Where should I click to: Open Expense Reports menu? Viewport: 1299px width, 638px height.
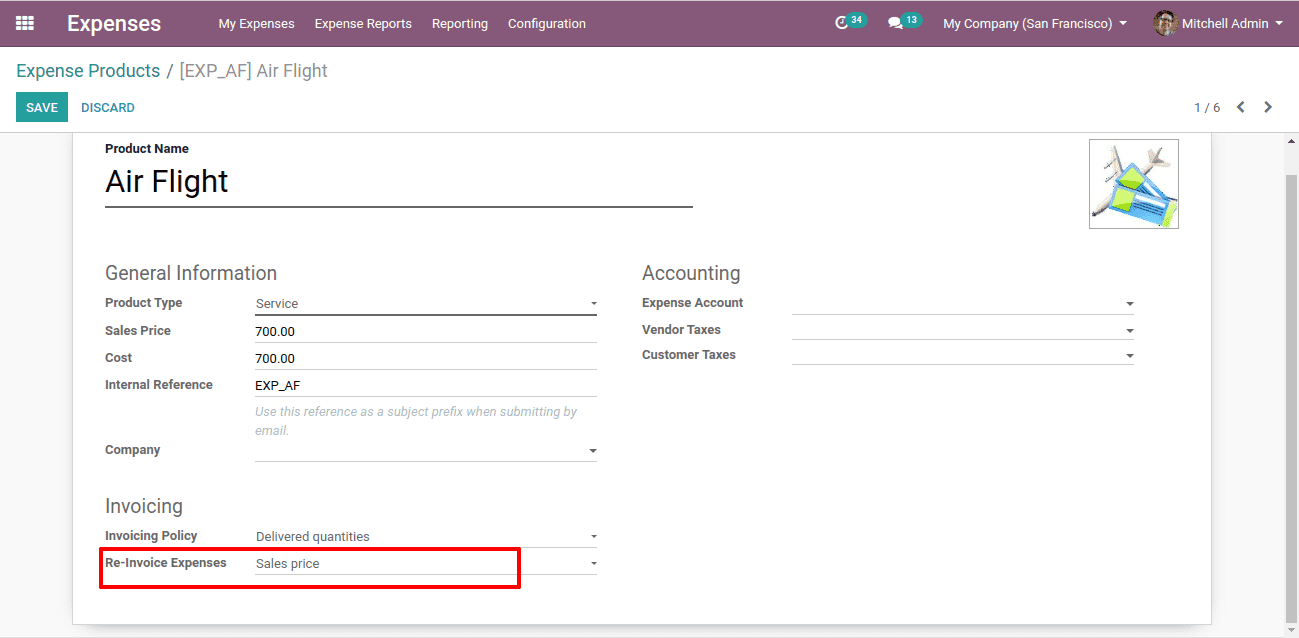(x=363, y=23)
